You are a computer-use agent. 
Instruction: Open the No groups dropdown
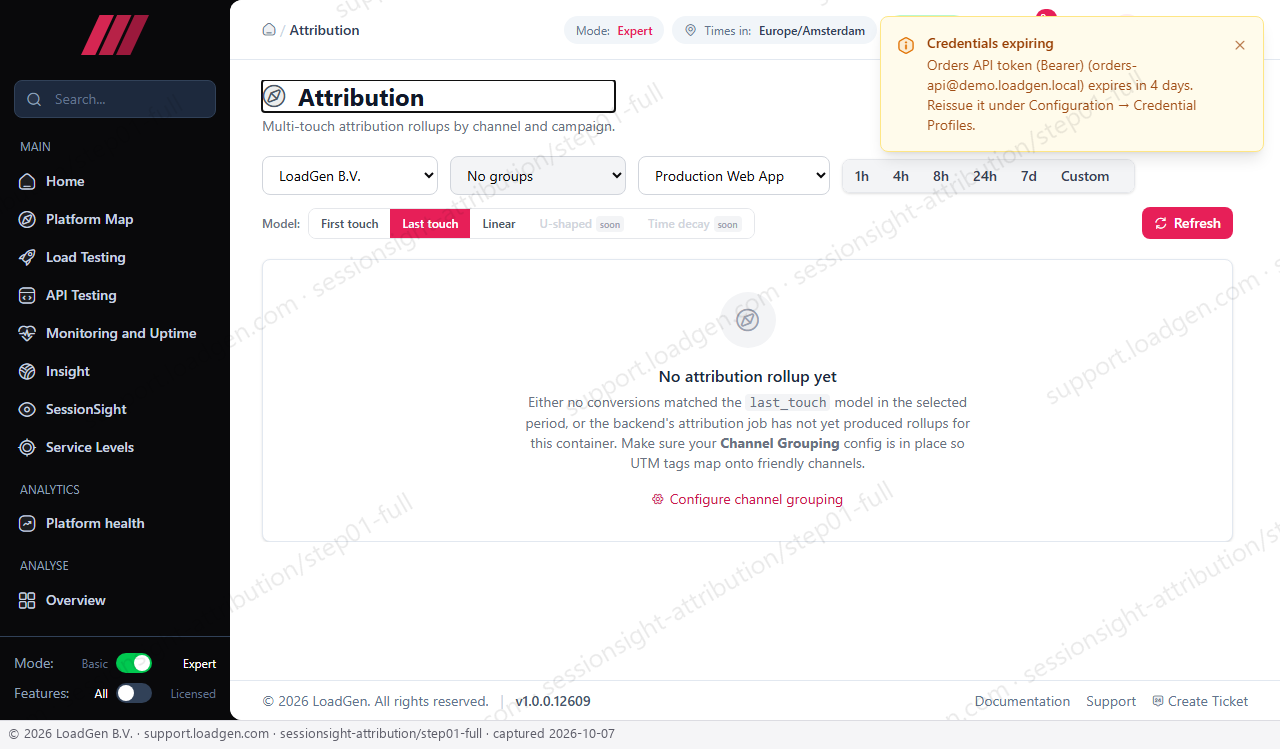coord(538,176)
